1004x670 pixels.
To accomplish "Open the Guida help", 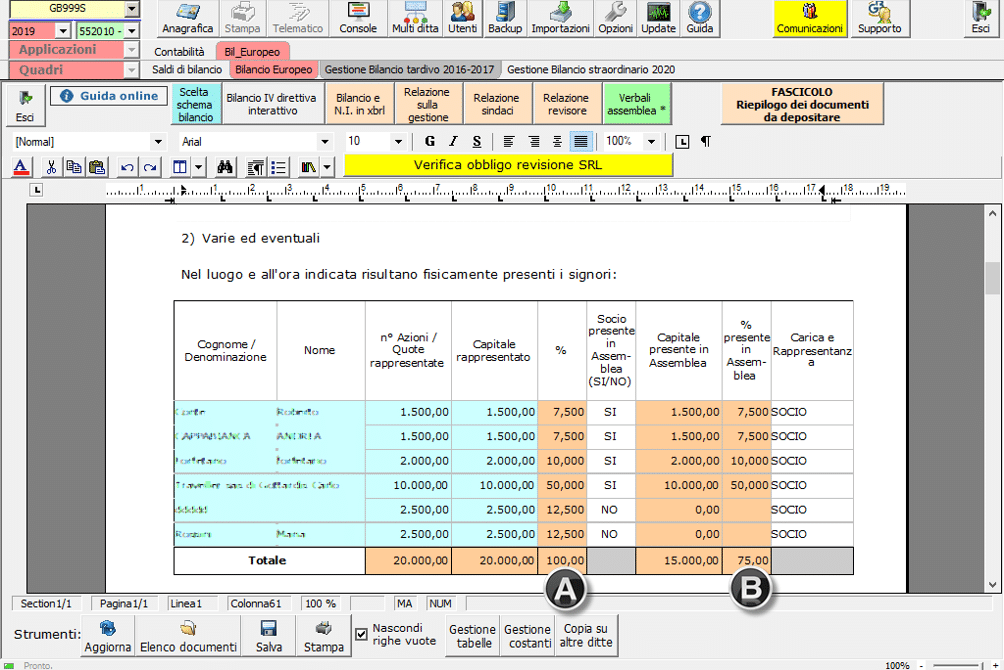I will click(699, 19).
